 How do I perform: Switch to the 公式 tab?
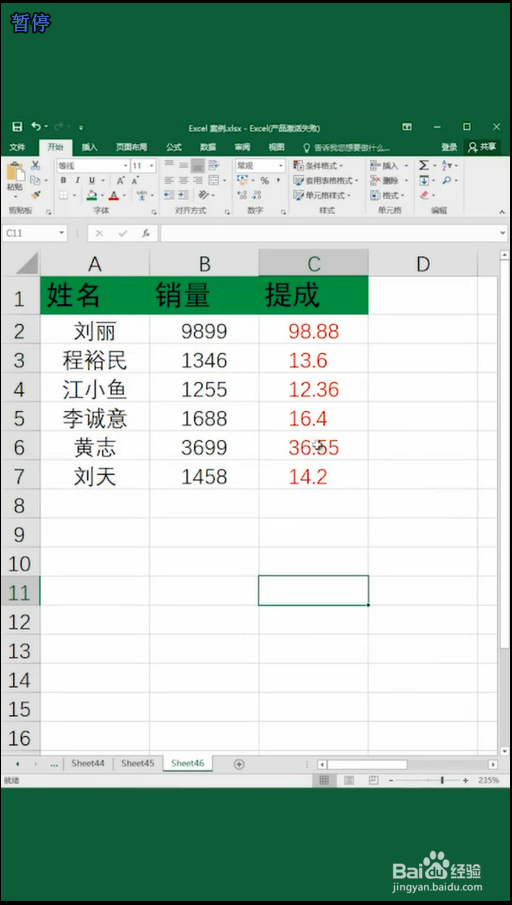(174, 147)
